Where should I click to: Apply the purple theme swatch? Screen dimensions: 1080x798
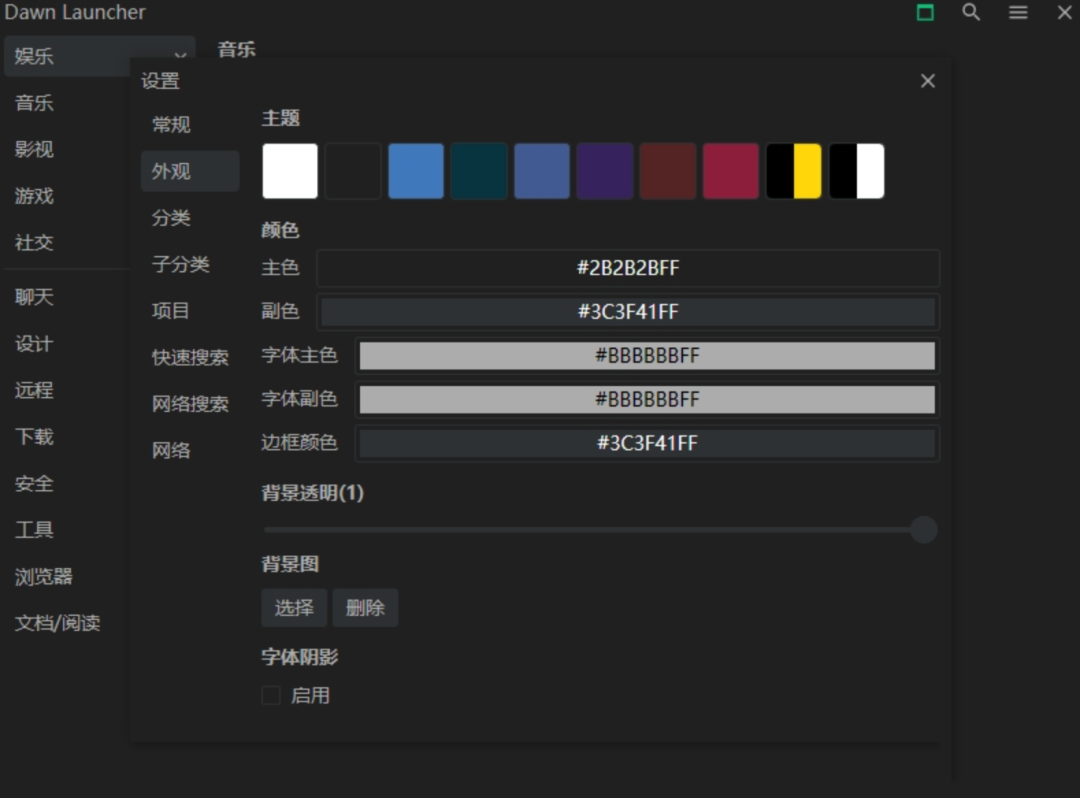point(605,171)
